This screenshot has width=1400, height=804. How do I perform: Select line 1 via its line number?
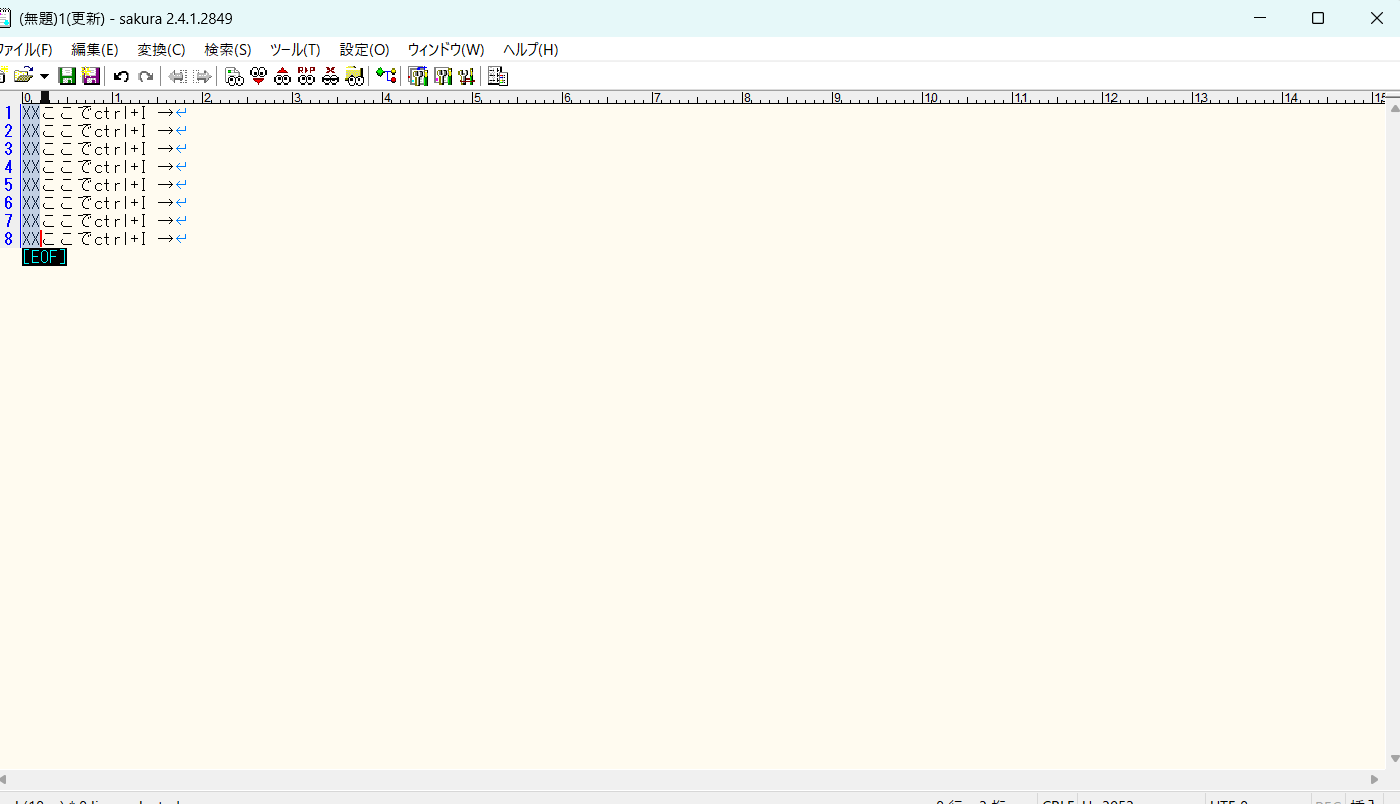point(9,113)
